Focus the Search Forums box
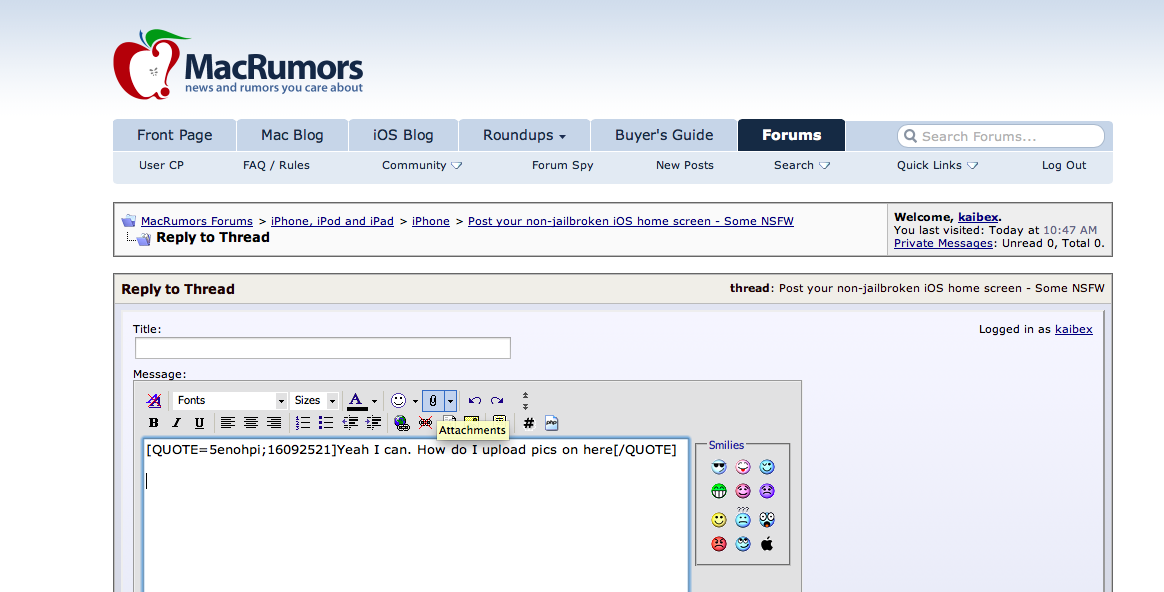The image size is (1164, 592). pos(1001,136)
